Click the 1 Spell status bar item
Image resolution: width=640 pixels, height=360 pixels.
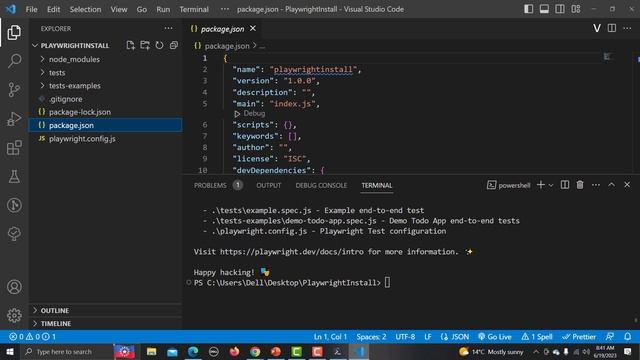click(x=537, y=337)
